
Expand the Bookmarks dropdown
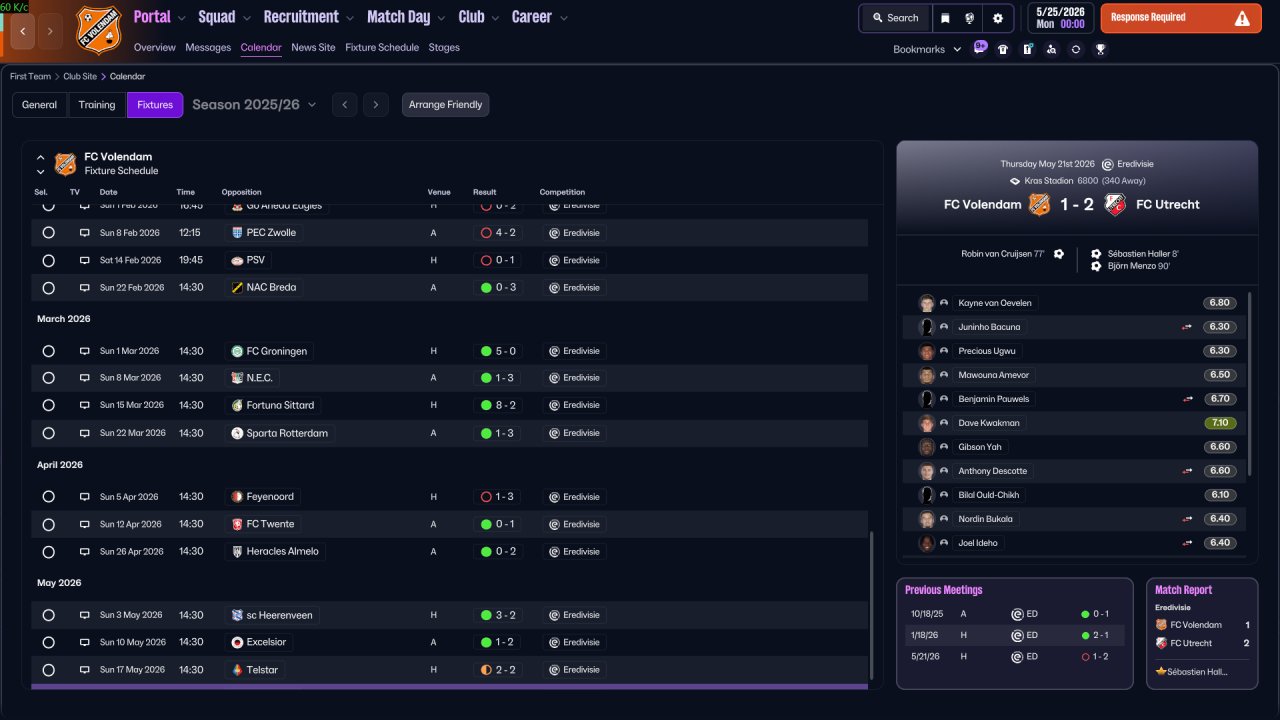(927, 49)
